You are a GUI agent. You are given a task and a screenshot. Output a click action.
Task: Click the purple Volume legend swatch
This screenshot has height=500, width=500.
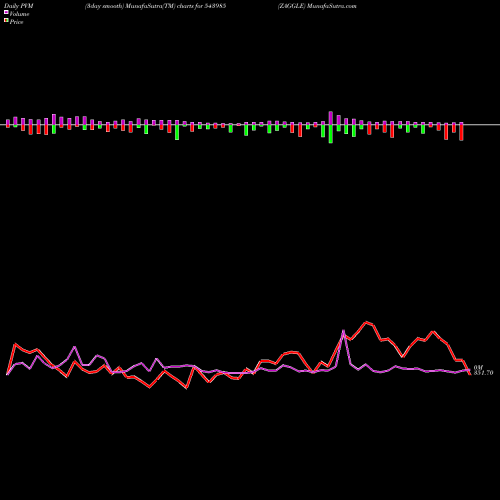6,12
